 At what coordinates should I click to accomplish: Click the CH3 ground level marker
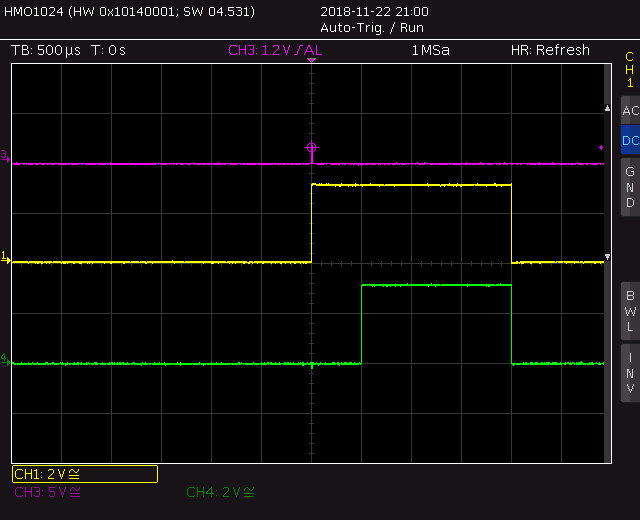coord(5,156)
